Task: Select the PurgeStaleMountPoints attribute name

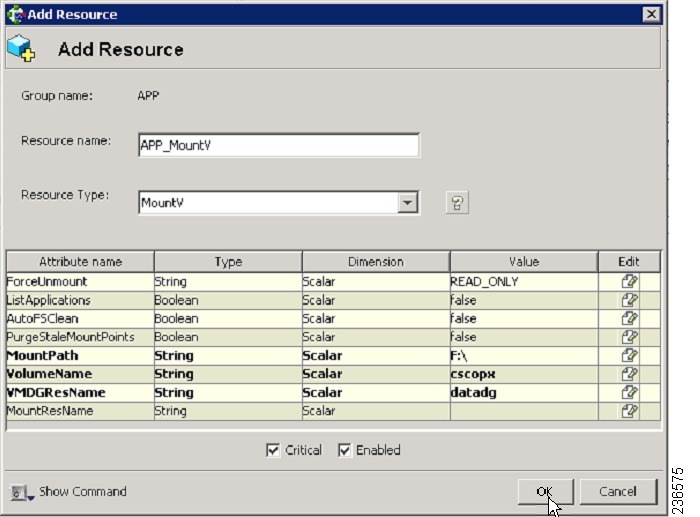Action: pos(71,337)
